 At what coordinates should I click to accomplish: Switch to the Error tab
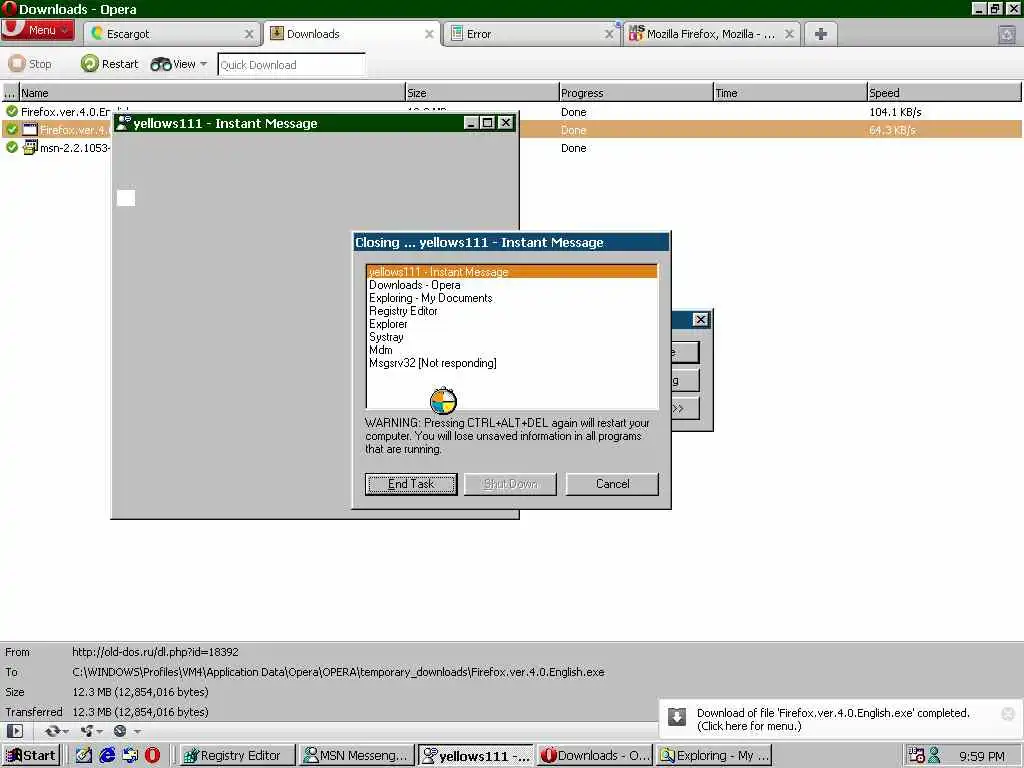(532, 34)
